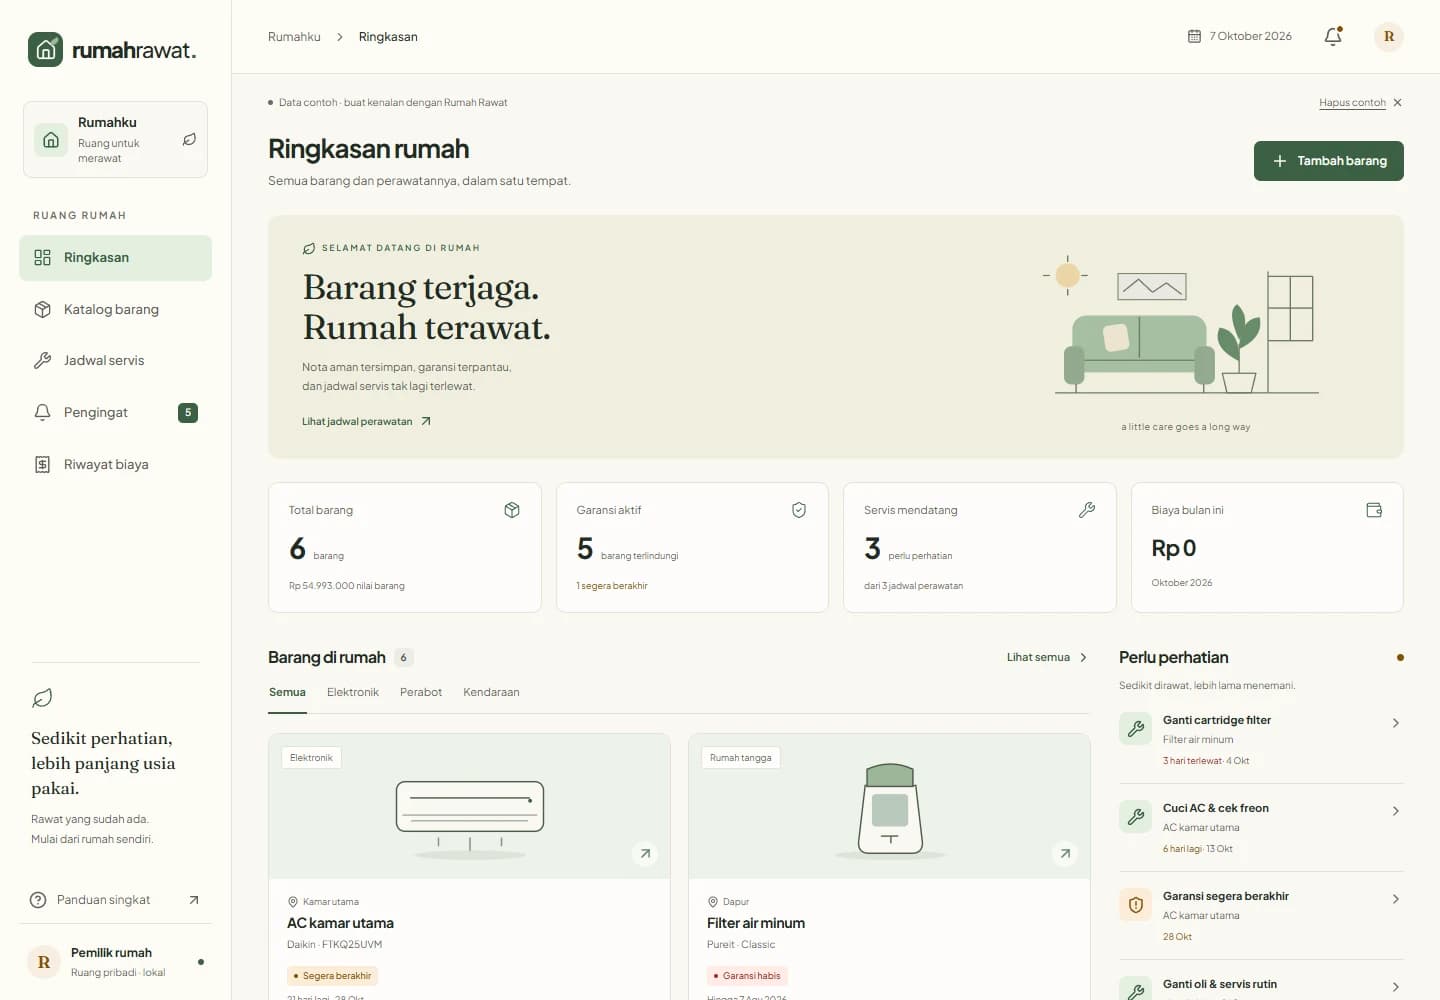Expand the Ganti oli & servis rutin chevron

tap(1396, 987)
